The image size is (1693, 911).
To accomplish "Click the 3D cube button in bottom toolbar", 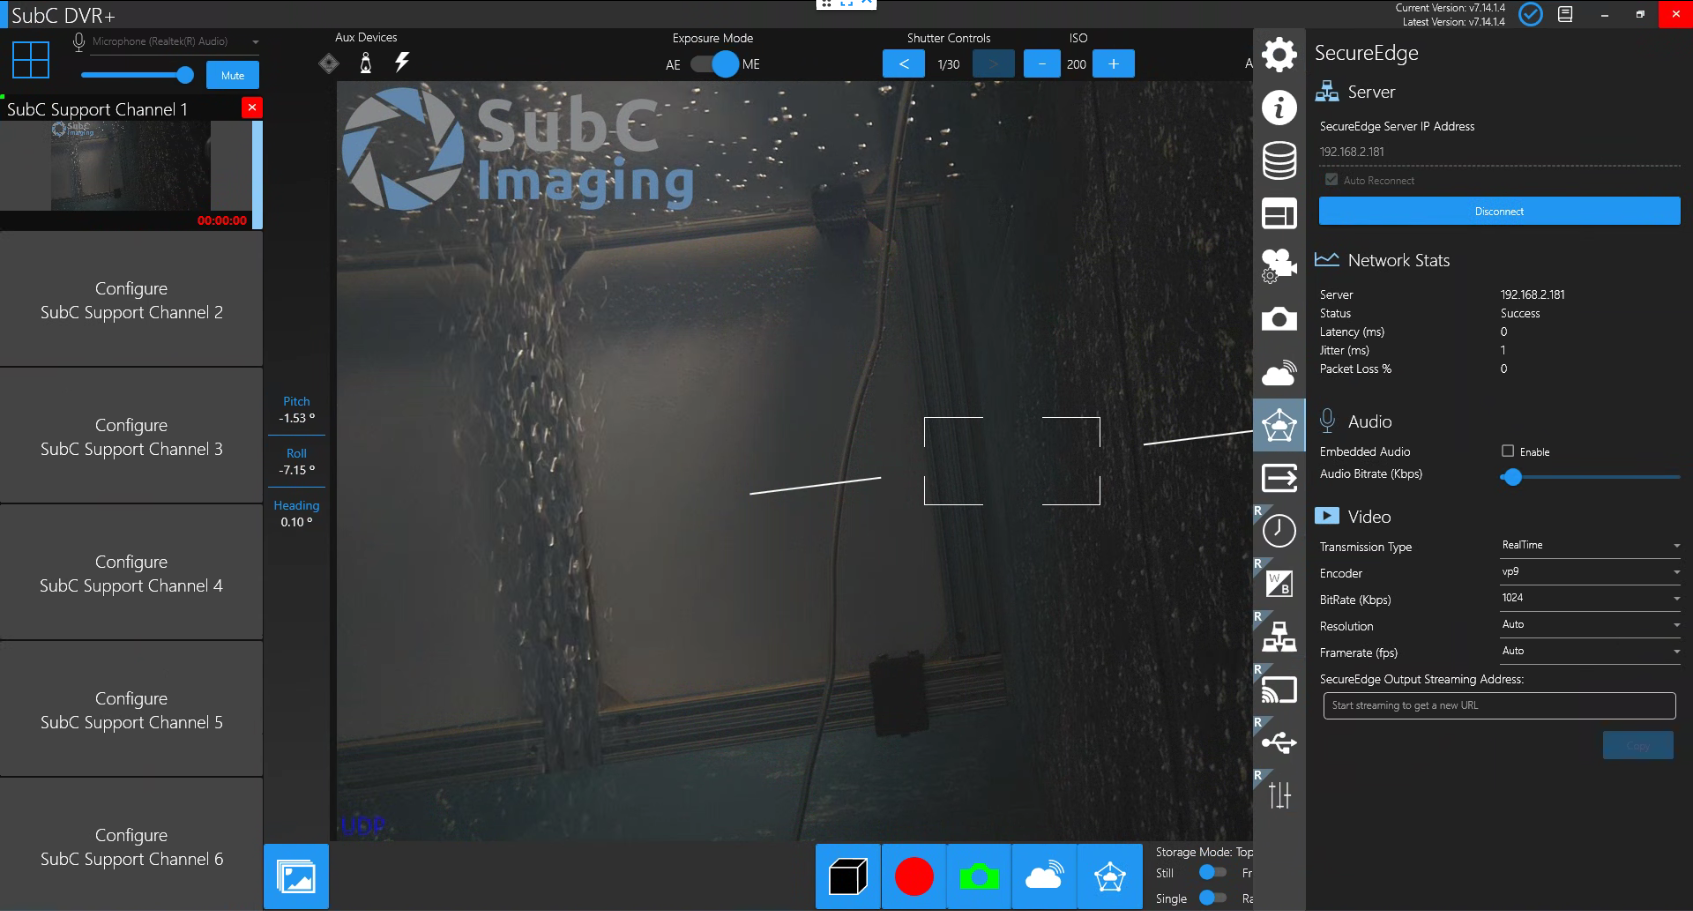I will pyautogui.click(x=848, y=877).
